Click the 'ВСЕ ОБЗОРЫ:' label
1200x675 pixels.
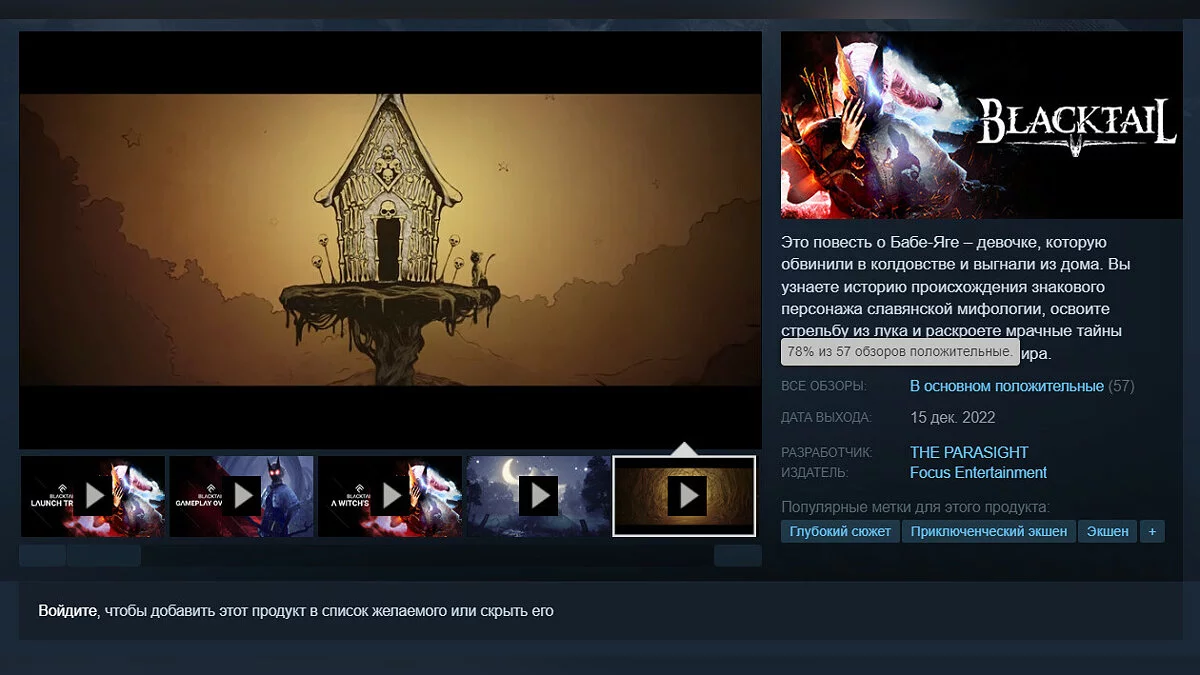(x=824, y=387)
